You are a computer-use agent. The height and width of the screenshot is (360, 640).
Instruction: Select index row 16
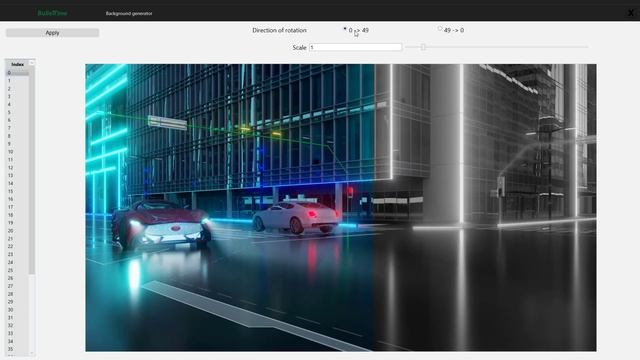click(x=17, y=199)
